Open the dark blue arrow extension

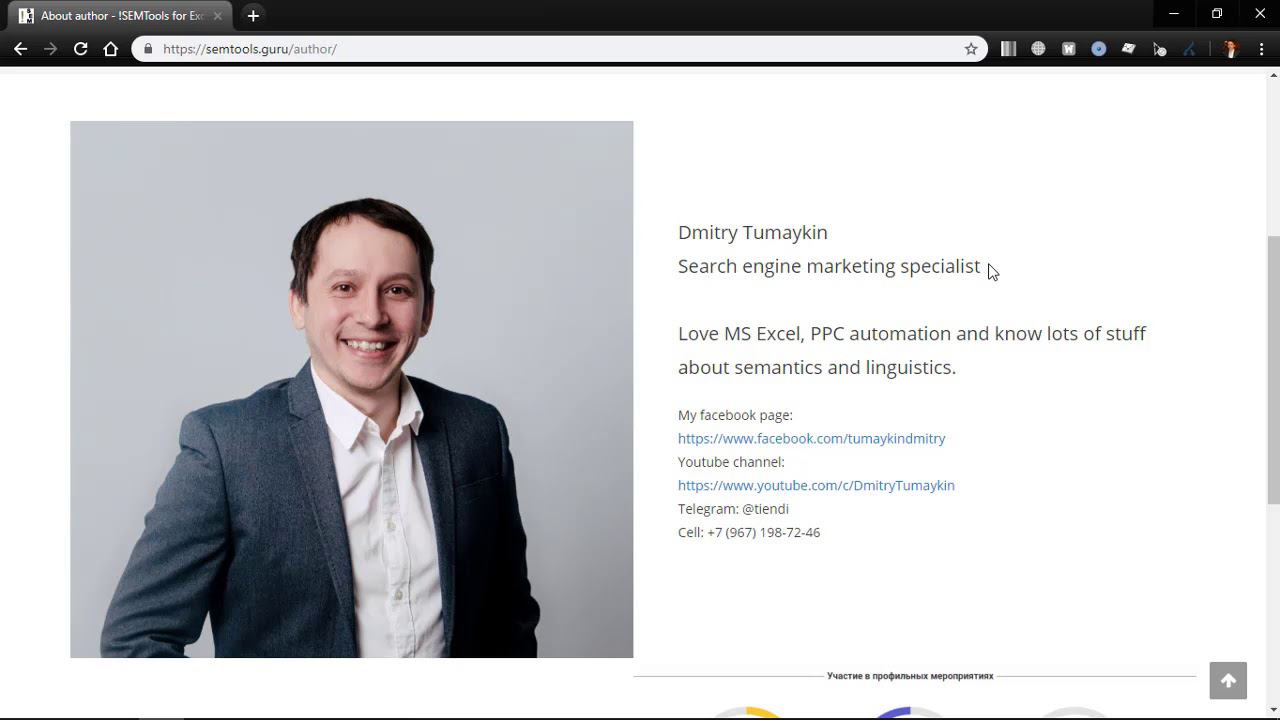click(x=1189, y=48)
